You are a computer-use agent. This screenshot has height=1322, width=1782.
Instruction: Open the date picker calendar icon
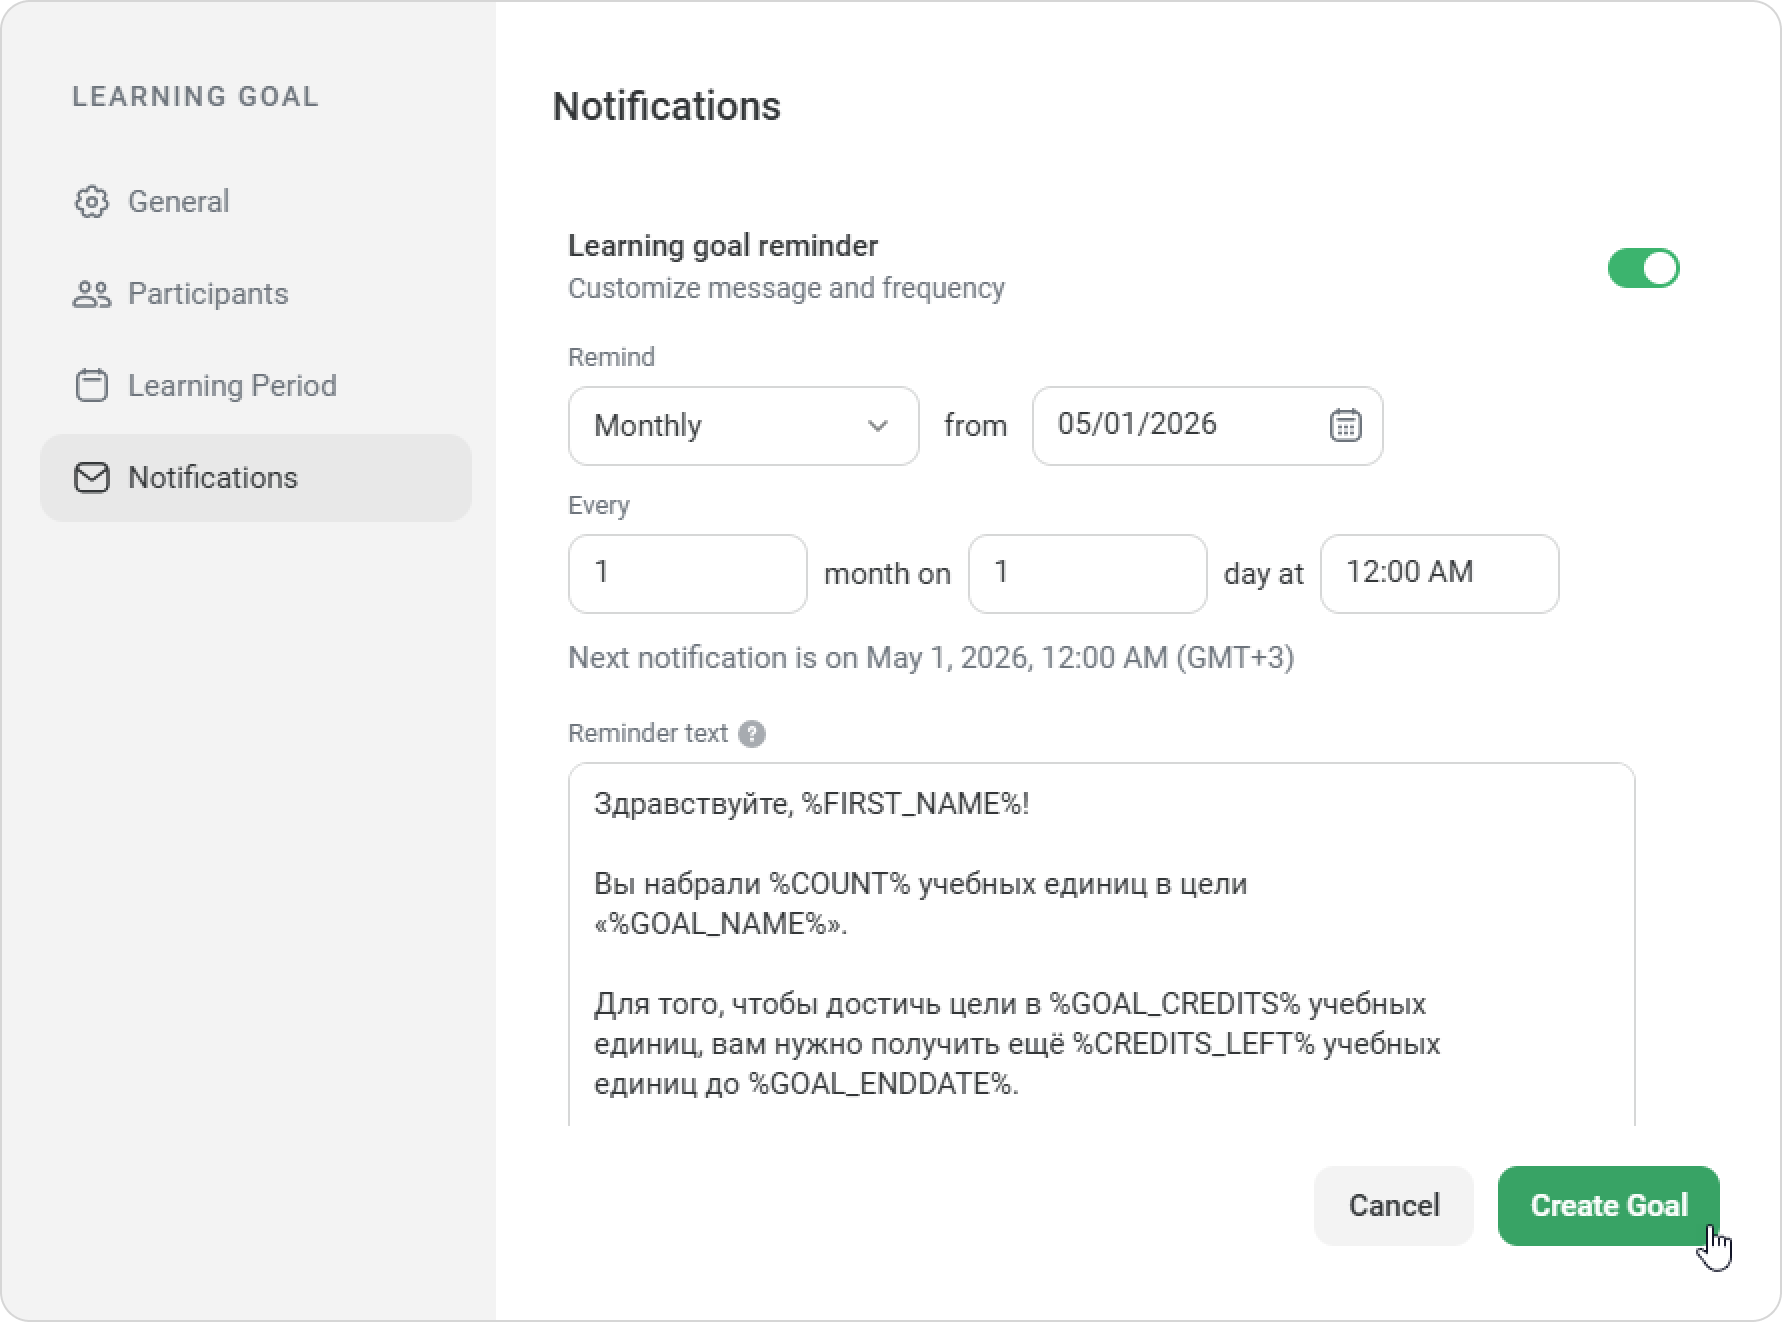pyautogui.click(x=1345, y=425)
